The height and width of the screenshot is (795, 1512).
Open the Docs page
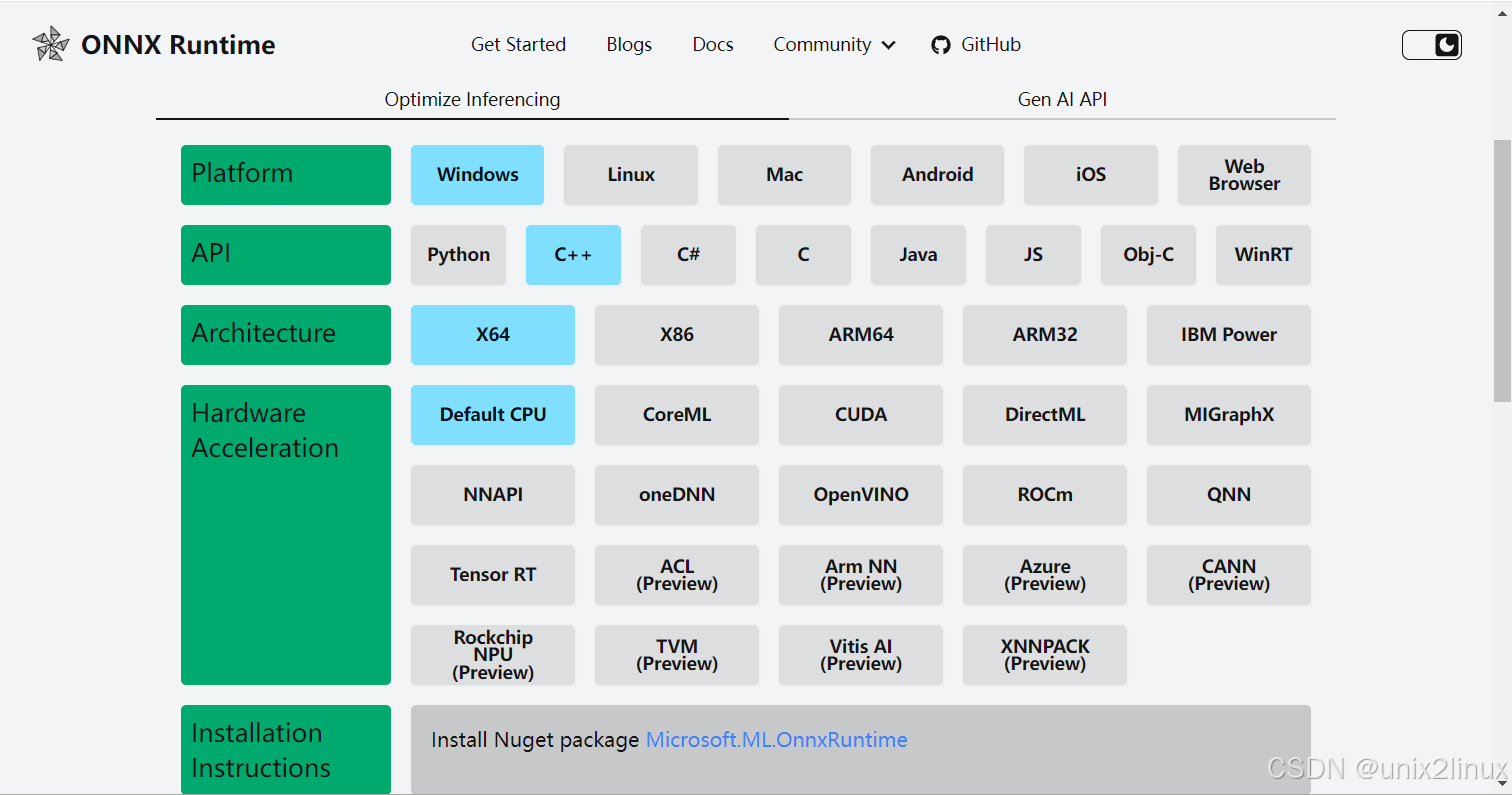point(713,45)
